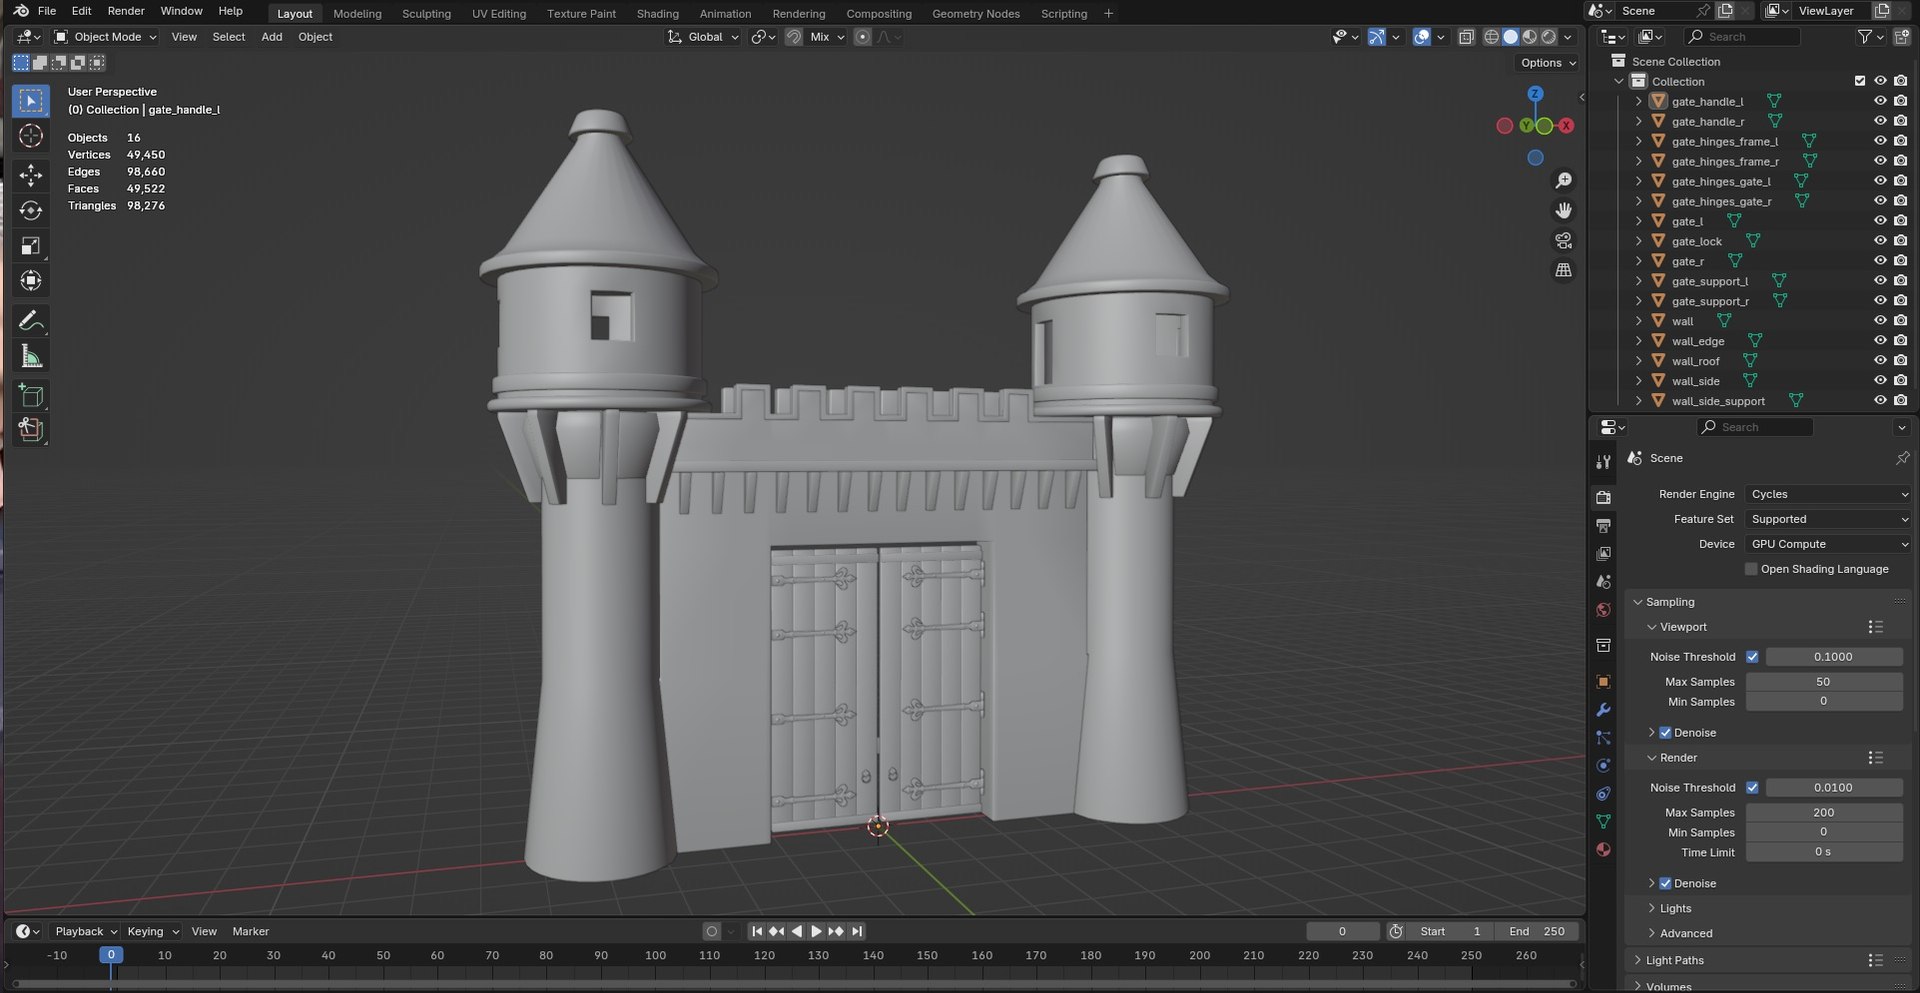
Task: Open the World properties tab
Action: 1604,610
